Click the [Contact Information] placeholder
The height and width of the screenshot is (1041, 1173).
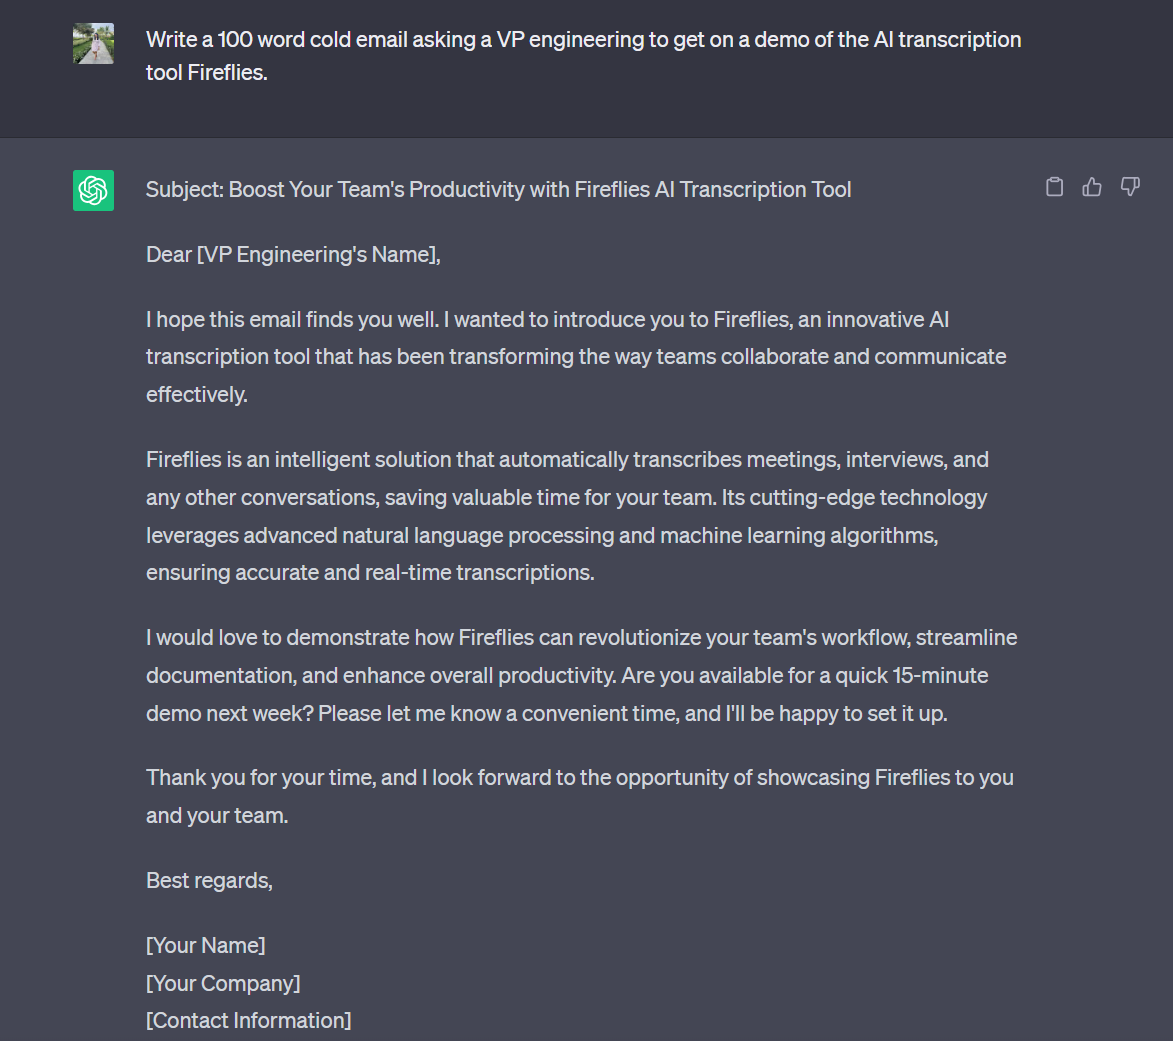(248, 1021)
